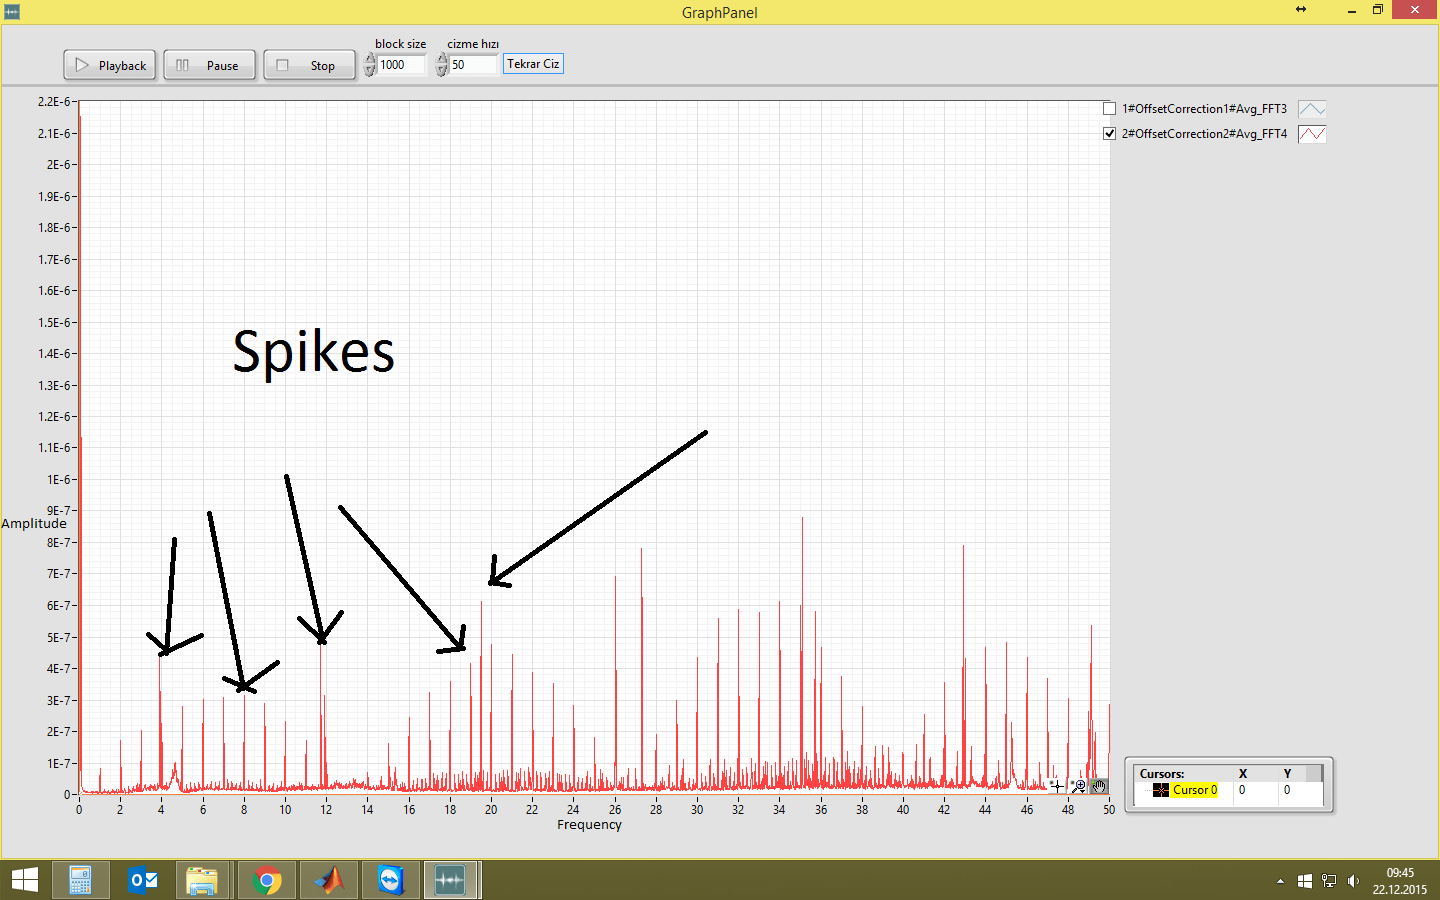Open MATLAB from the taskbar
Image resolution: width=1440 pixels, height=900 pixels.
[x=328, y=880]
